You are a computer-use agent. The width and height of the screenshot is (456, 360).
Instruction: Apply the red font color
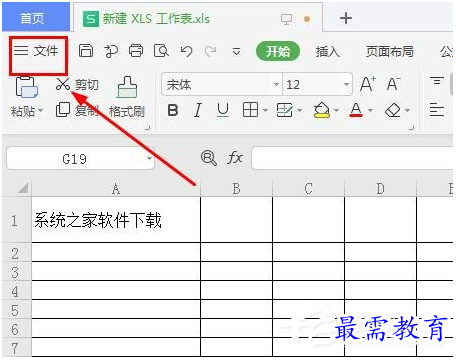coord(356,110)
